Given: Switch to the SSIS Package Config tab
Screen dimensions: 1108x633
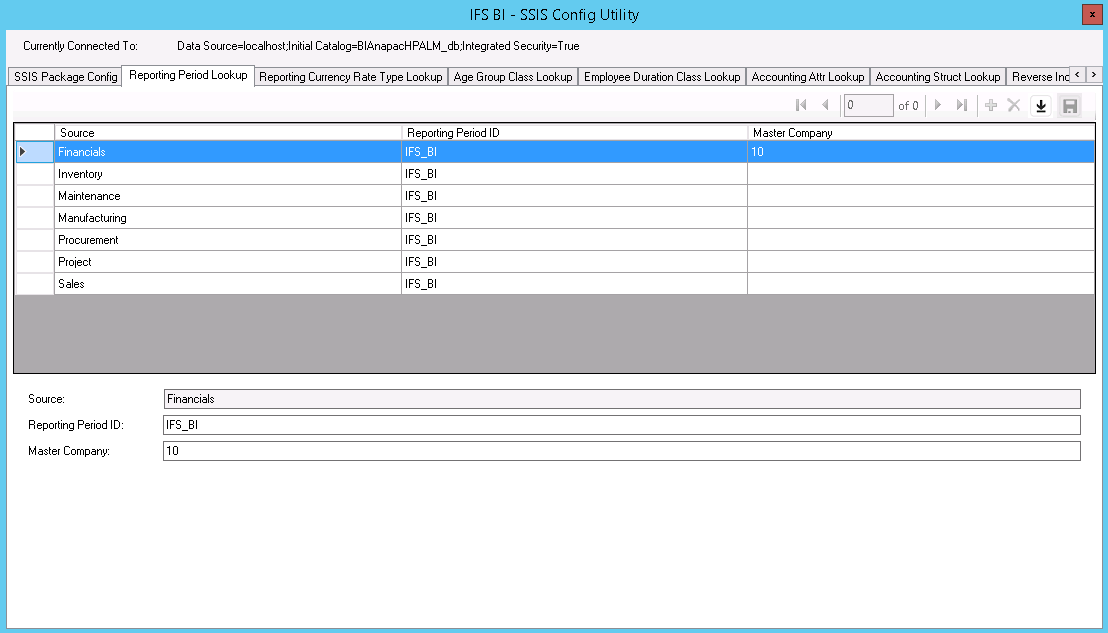Looking at the screenshot, I should [x=66, y=77].
